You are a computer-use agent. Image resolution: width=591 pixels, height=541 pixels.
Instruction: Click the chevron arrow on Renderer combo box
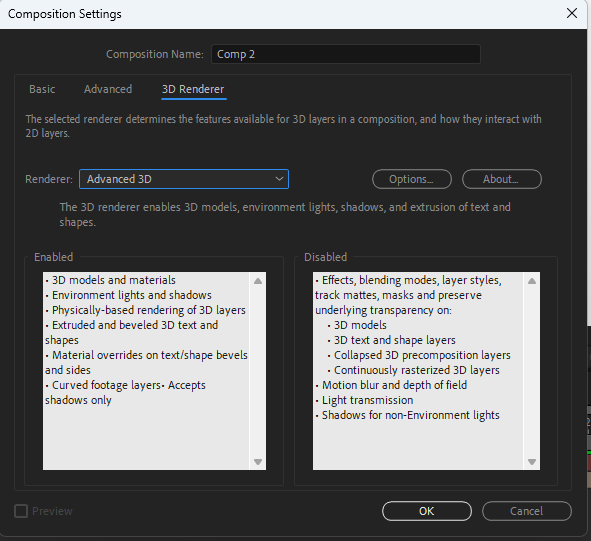point(279,179)
